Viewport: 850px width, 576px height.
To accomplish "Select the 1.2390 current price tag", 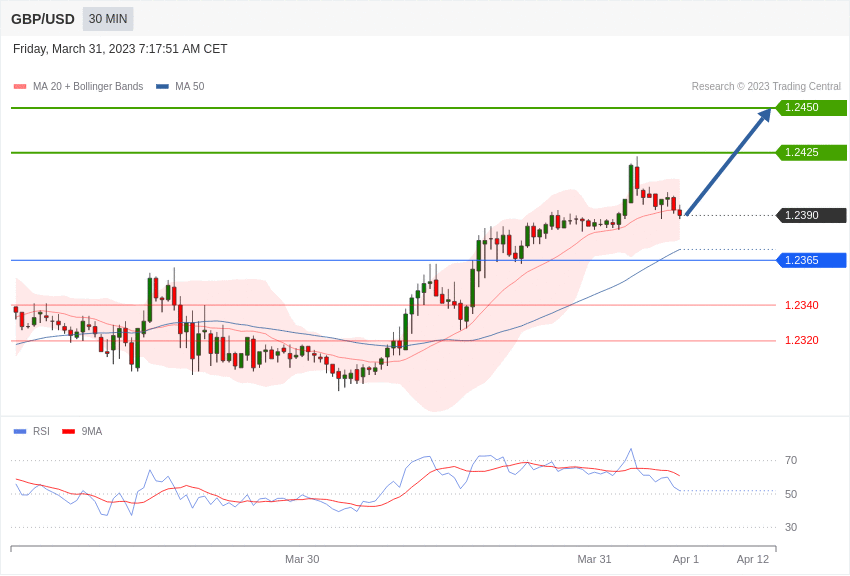I will (x=812, y=215).
